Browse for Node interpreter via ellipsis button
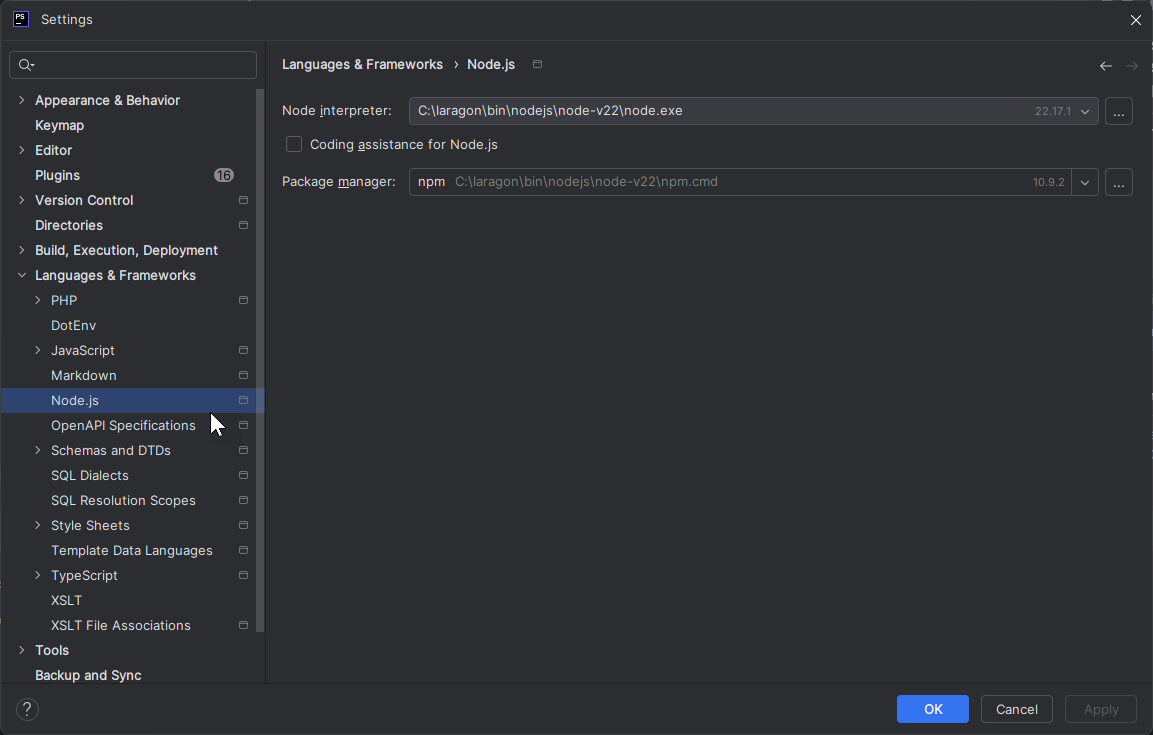The height and width of the screenshot is (735, 1153). (x=1118, y=112)
